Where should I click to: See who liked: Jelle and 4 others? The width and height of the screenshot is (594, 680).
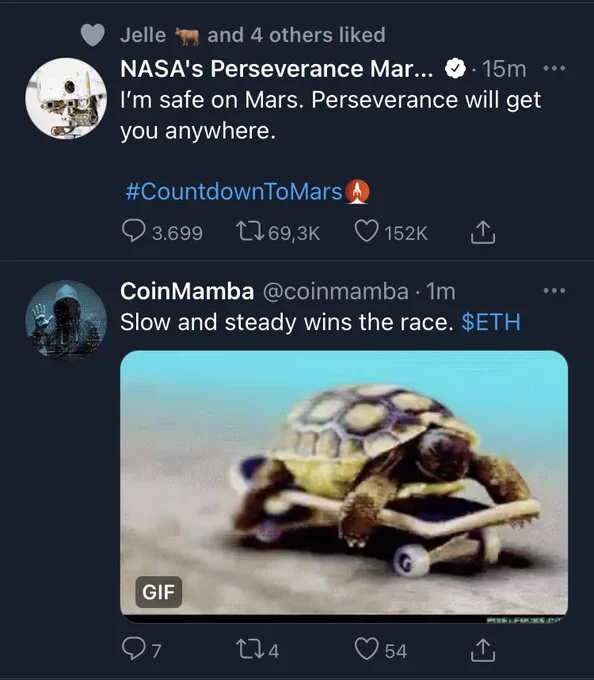[x=252, y=35]
